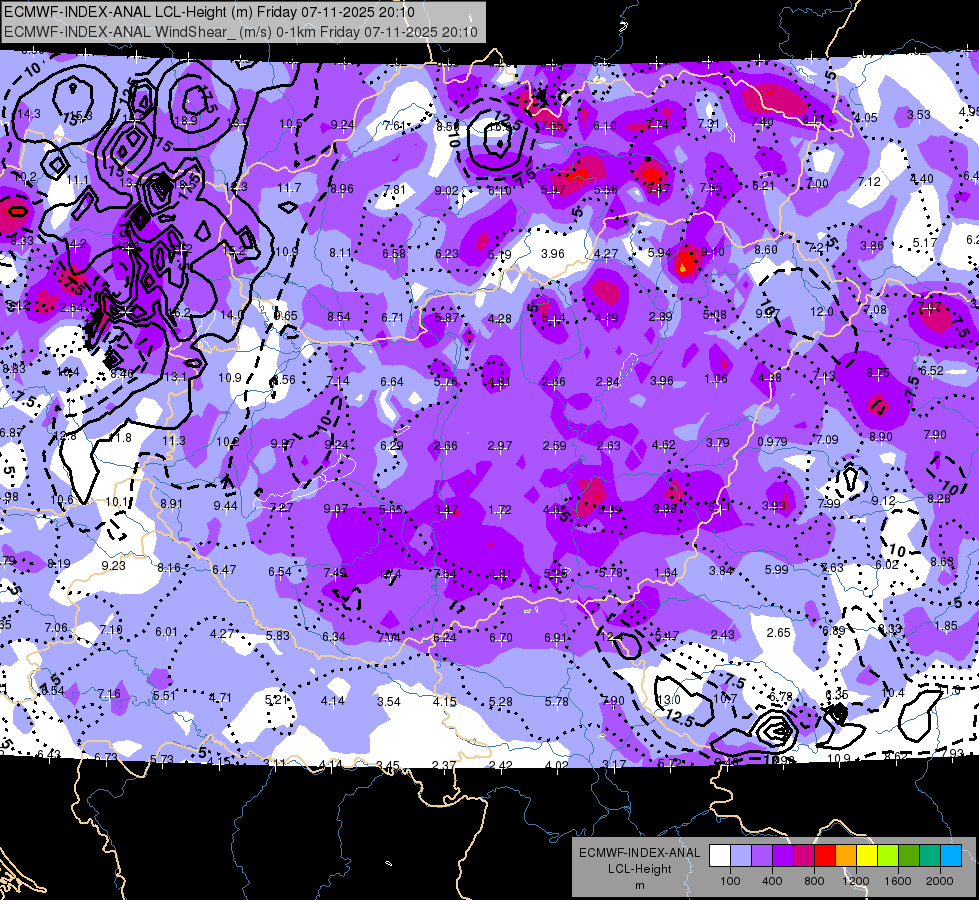Click the teal legend swatch
The width and height of the screenshot is (979, 900).
930,855
